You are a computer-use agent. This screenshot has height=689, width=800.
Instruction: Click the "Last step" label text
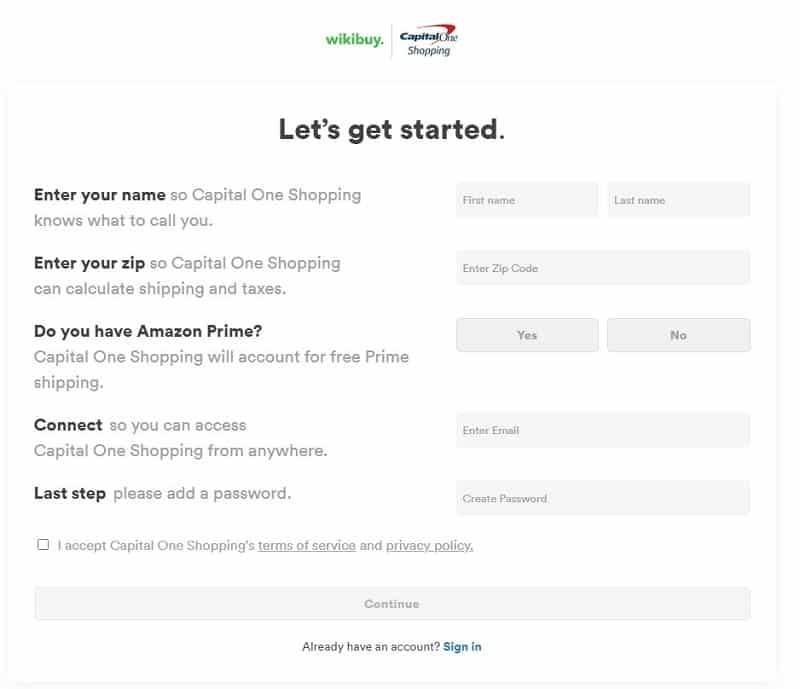tap(70, 494)
